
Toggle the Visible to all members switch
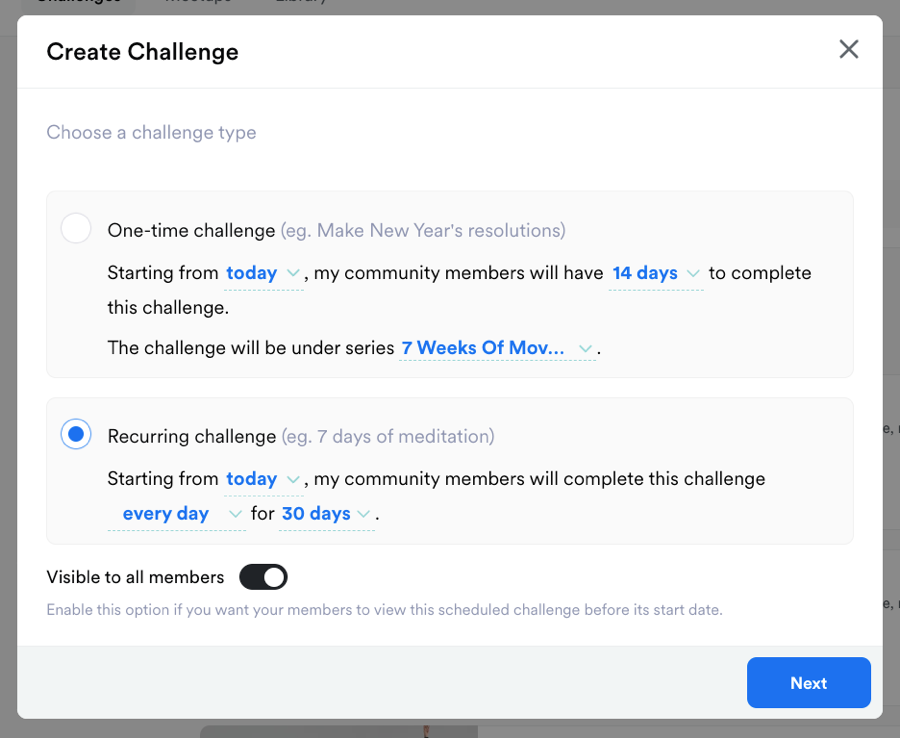263,577
